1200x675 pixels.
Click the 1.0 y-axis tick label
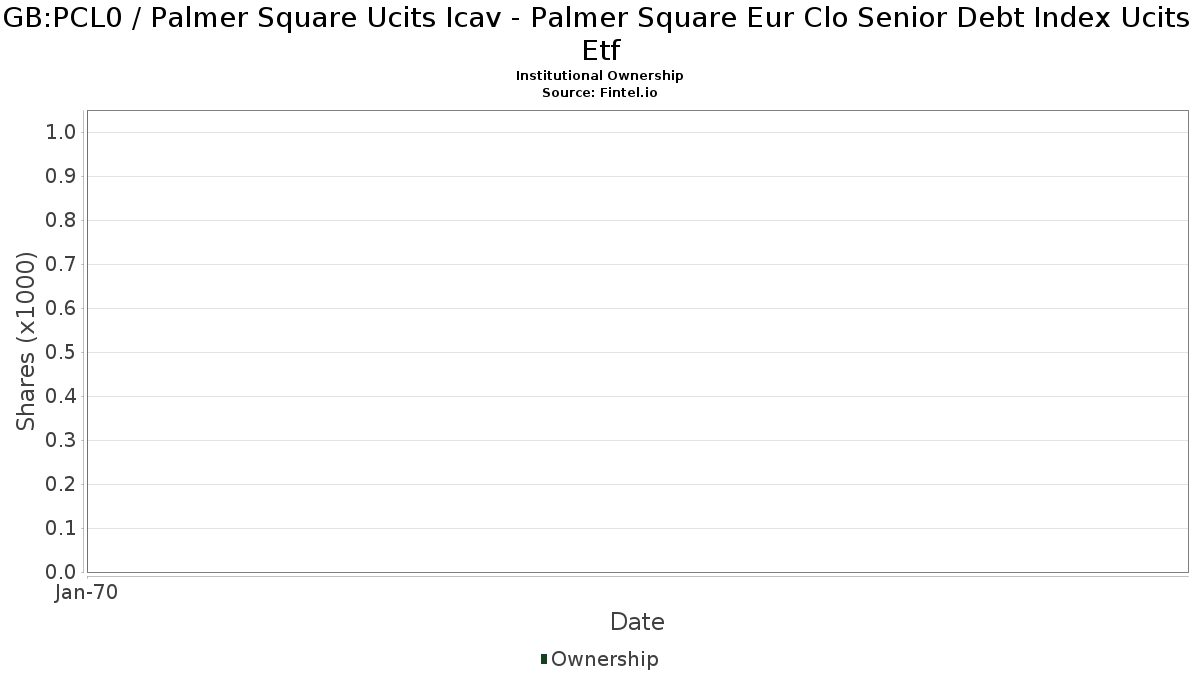pyautogui.click(x=61, y=133)
